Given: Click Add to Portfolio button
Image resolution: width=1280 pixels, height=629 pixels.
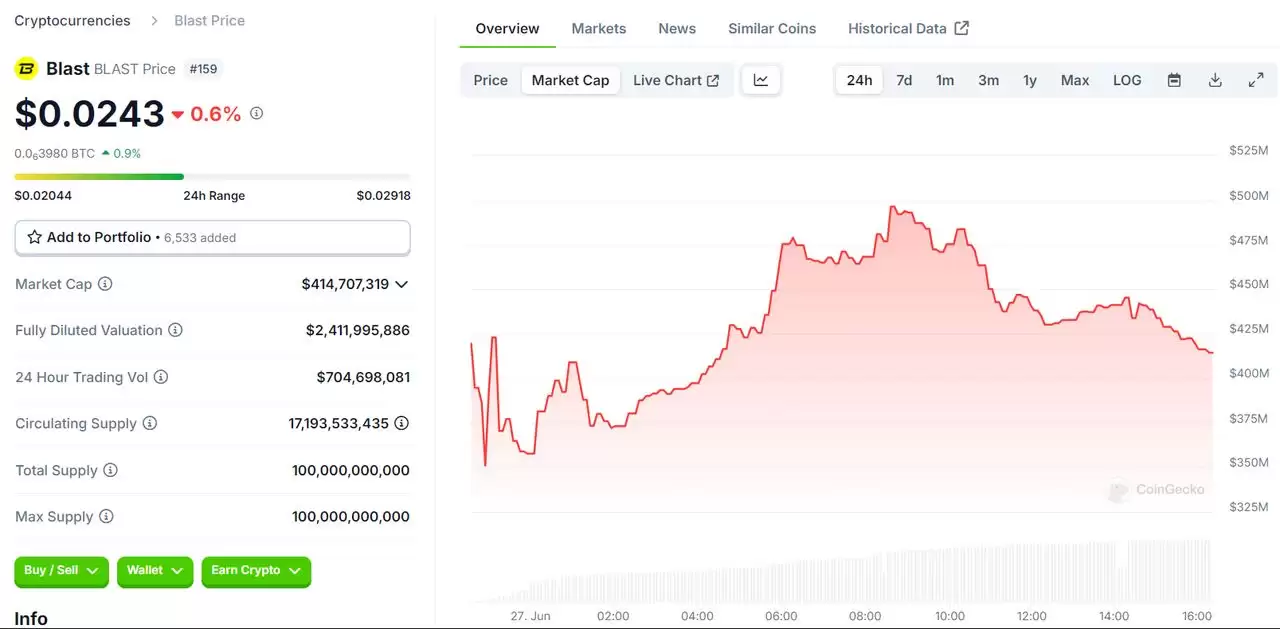Looking at the screenshot, I should click(212, 237).
